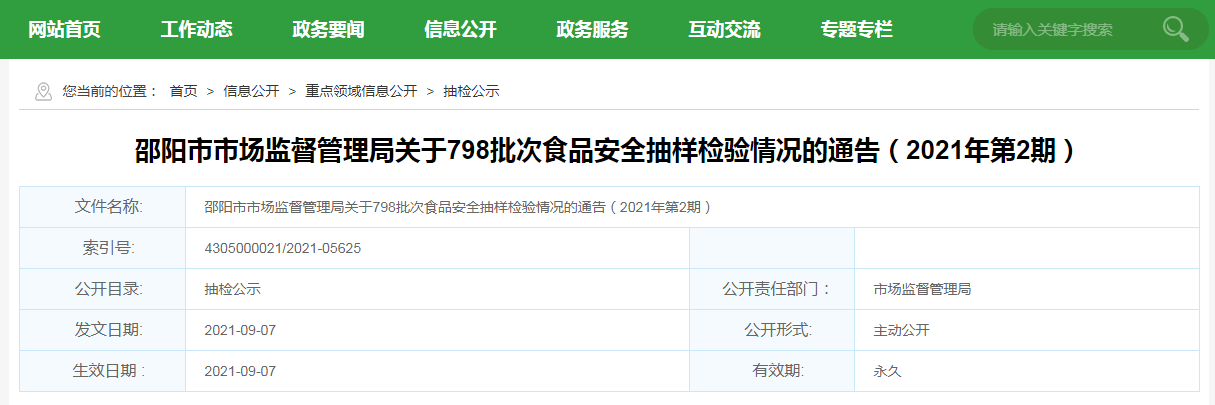Click 您当前的位置 breadcrumb label
This screenshot has width=1215, height=405.
(110, 91)
